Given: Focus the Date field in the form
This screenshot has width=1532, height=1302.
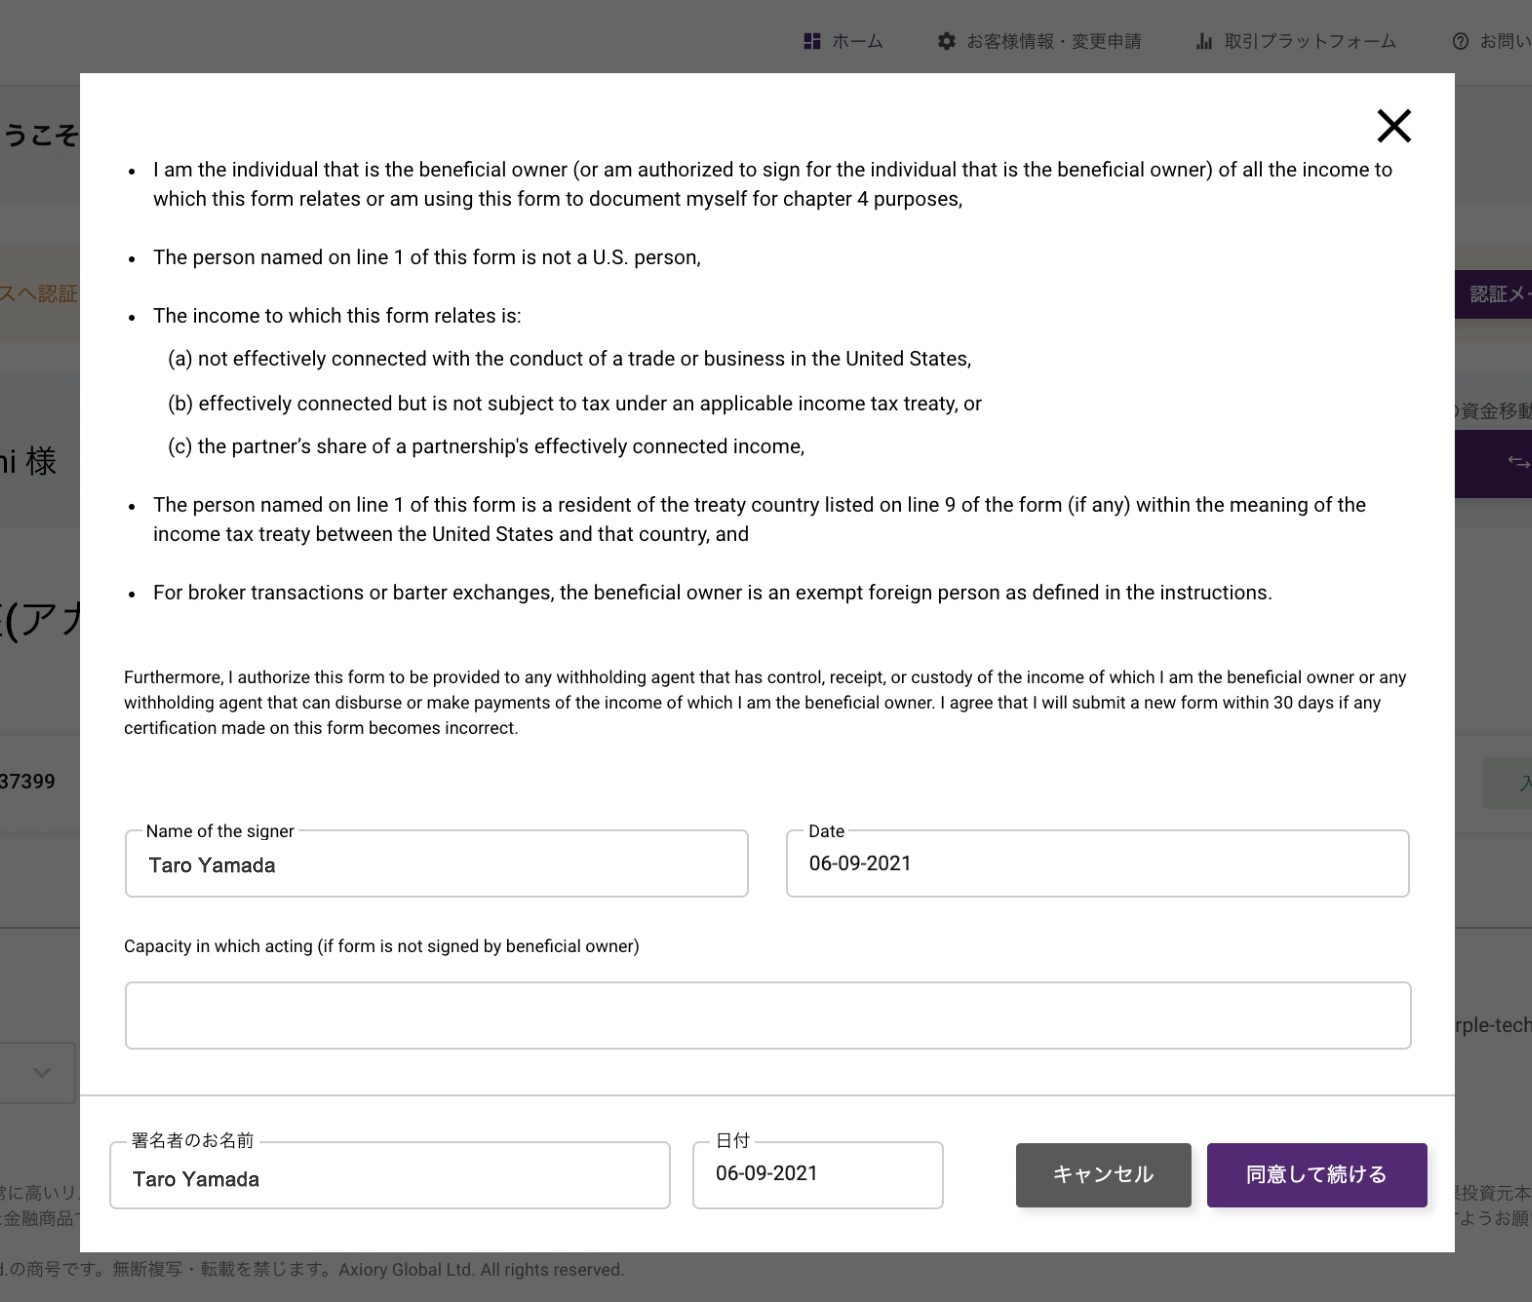Looking at the screenshot, I should [x=1097, y=864].
